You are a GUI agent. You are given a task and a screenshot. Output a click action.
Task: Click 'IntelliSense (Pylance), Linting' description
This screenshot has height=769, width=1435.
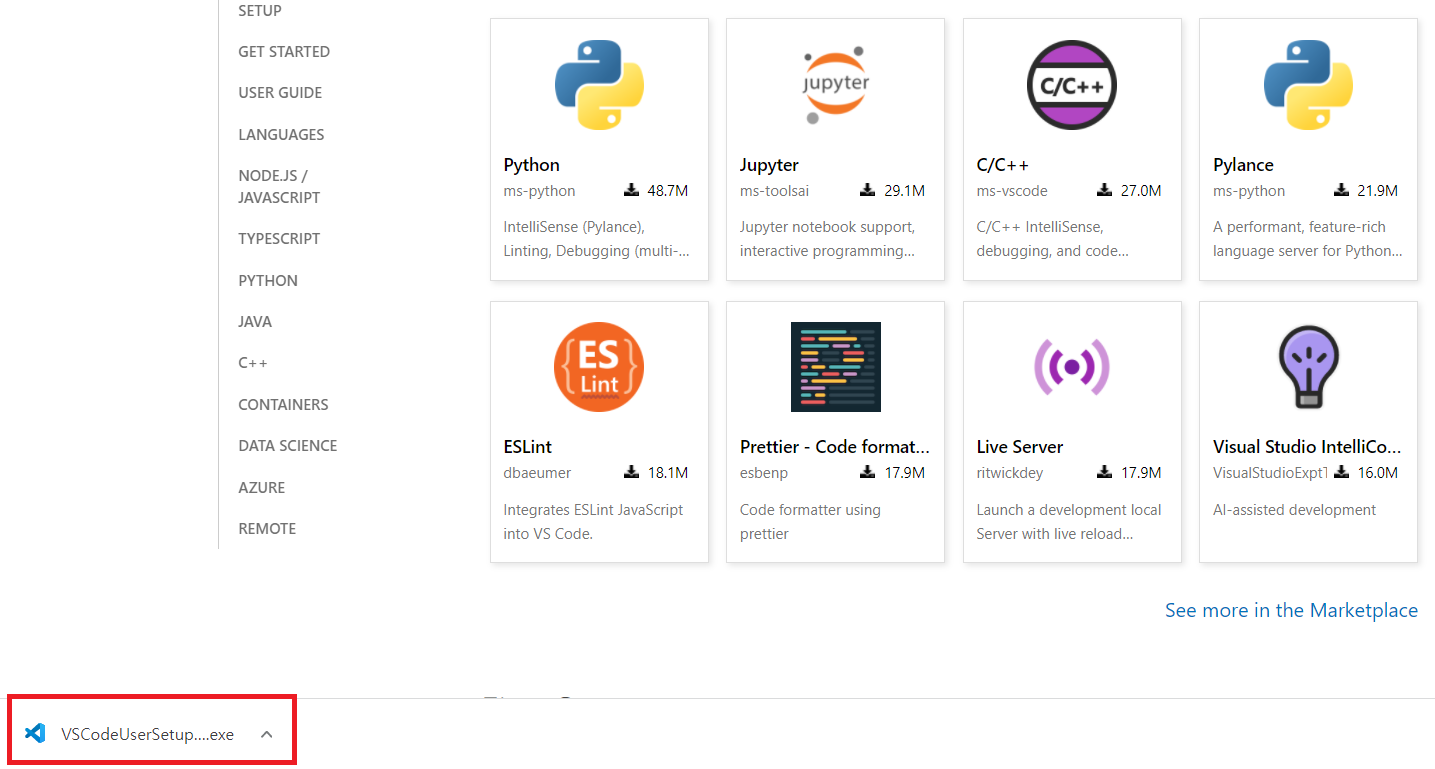point(596,239)
